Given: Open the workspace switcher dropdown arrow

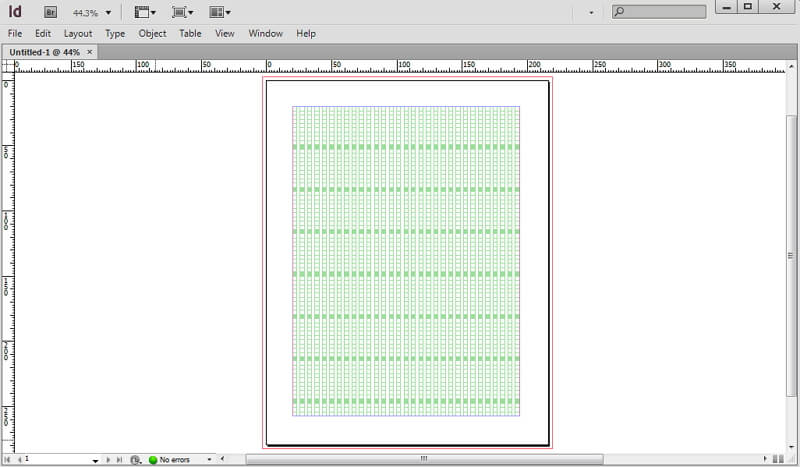Looking at the screenshot, I should [591, 13].
